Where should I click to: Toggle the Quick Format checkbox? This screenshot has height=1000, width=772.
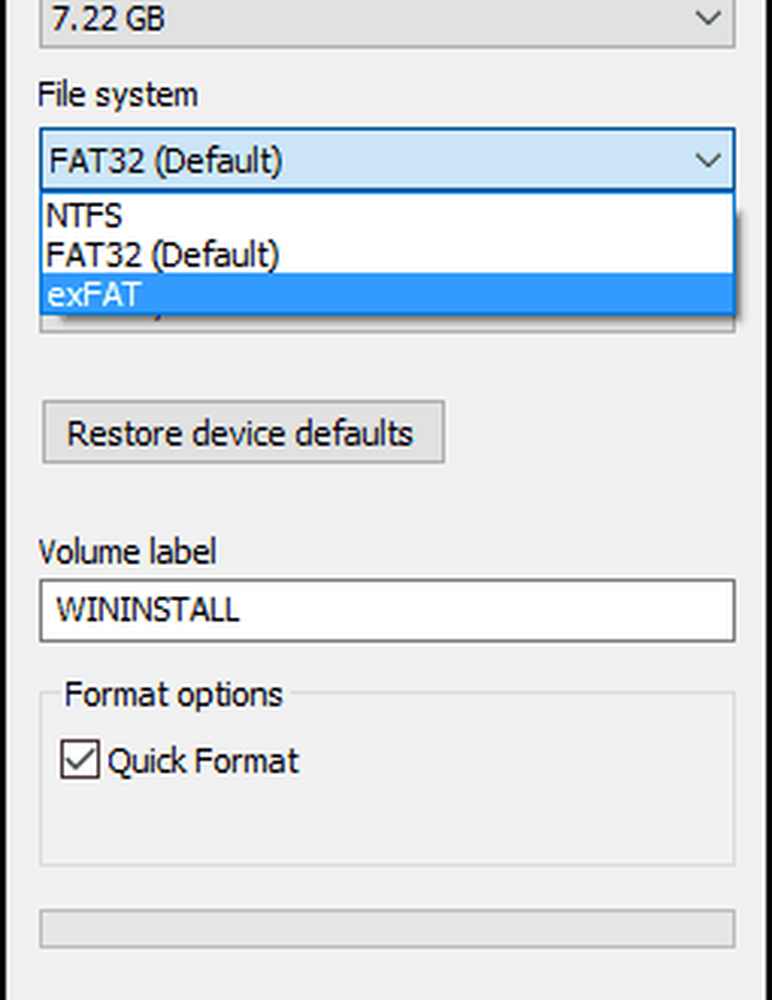pyautogui.click(x=81, y=761)
